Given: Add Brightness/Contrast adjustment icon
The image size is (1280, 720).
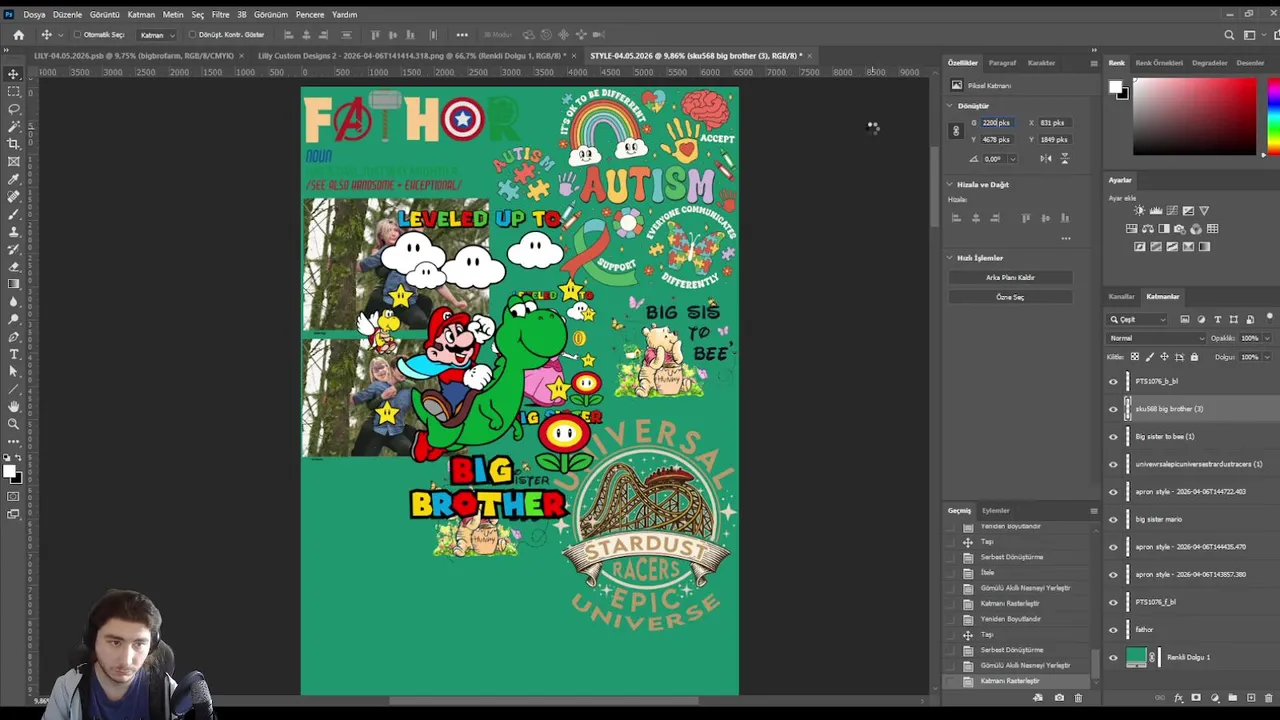Looking at the screenshot, I should pos(1138,211).
